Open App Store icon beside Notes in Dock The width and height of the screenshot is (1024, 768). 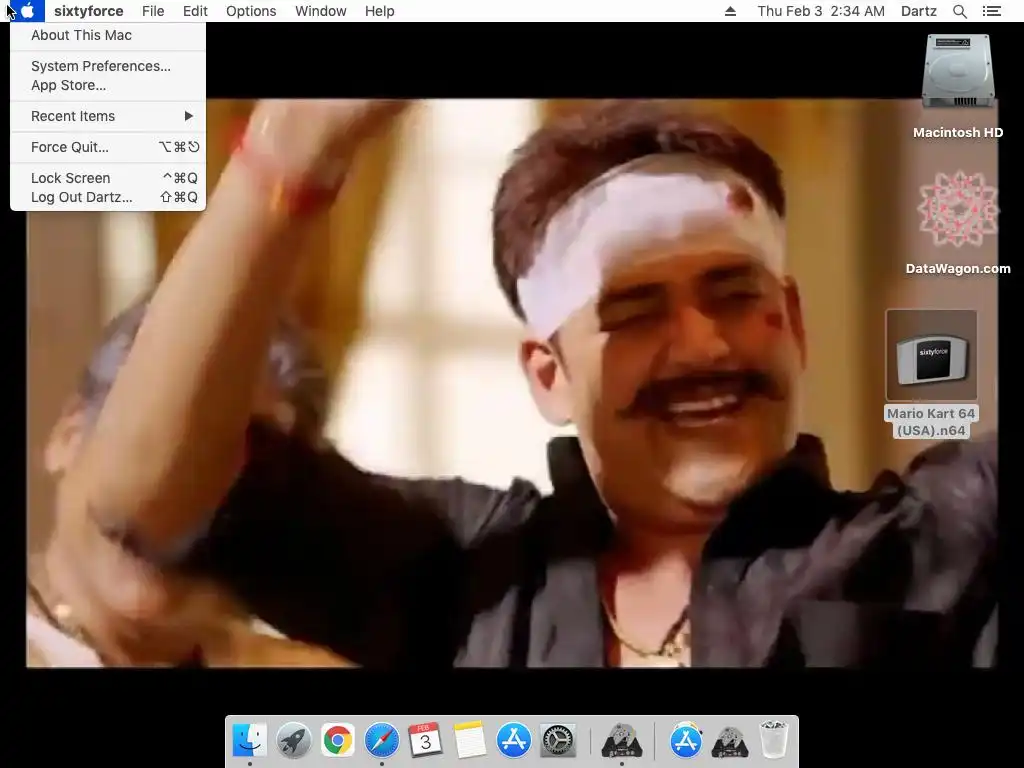tap(513, 741)
